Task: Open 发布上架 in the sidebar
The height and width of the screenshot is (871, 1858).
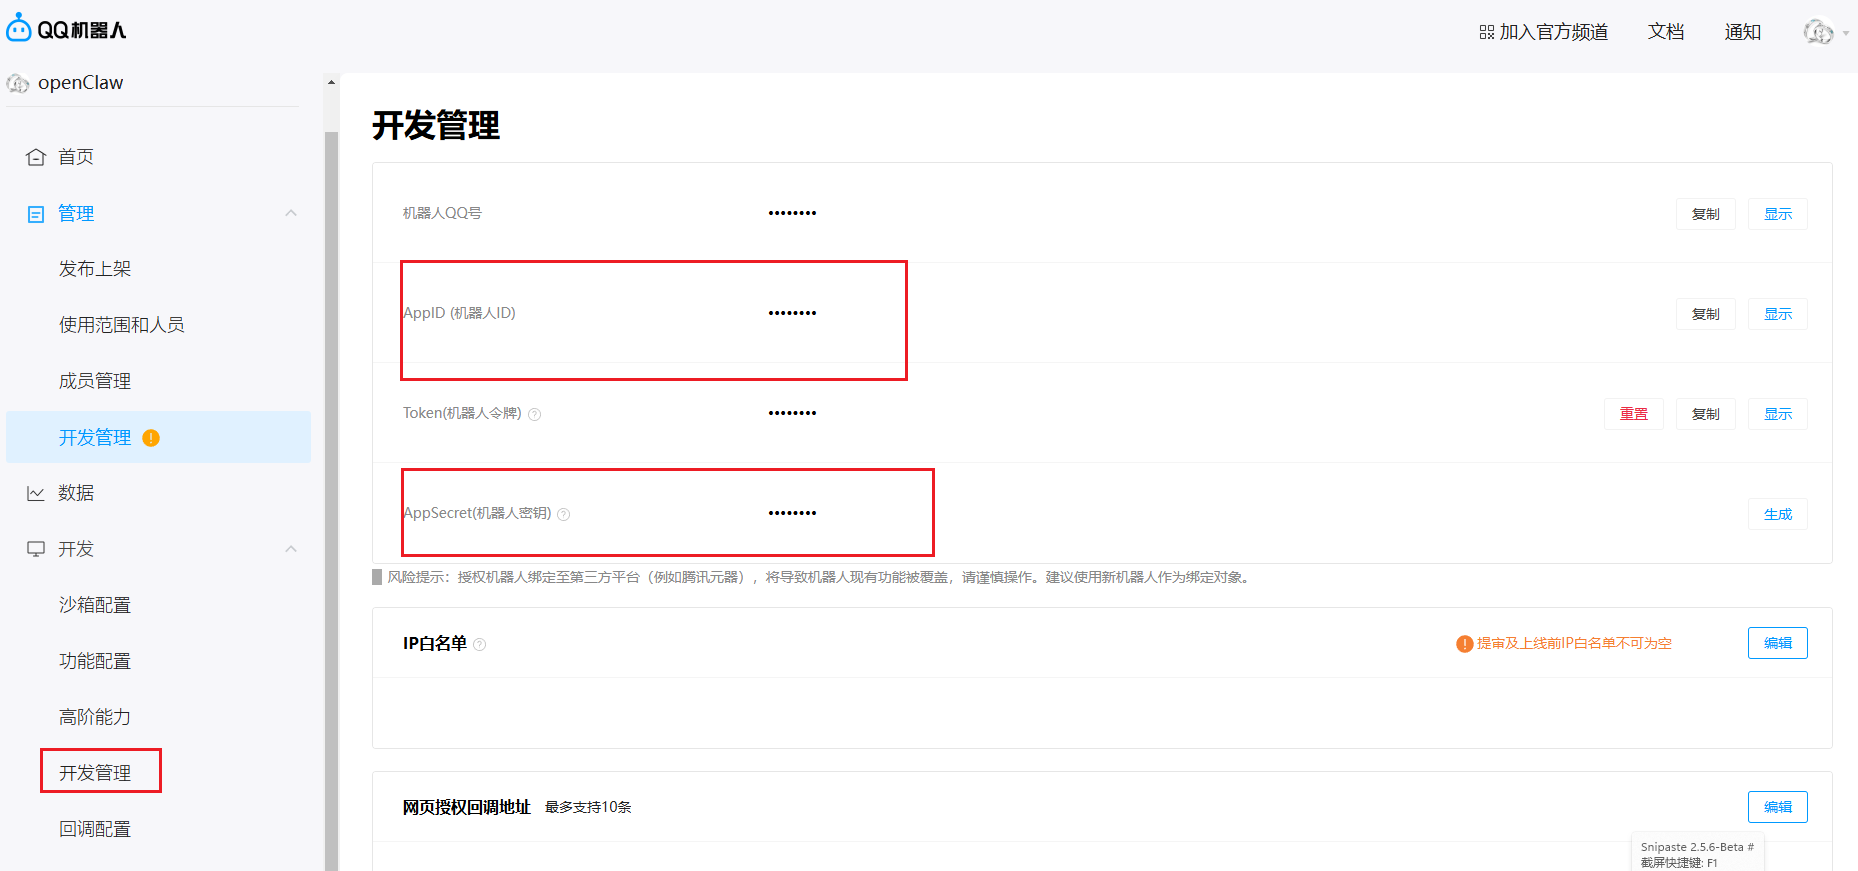Action: 95,269
